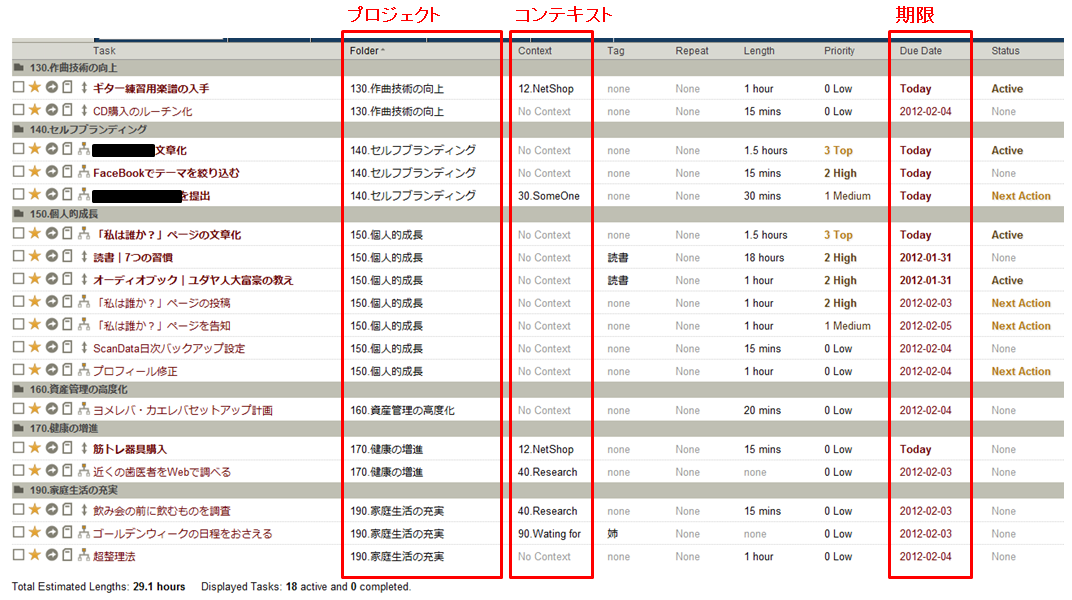Viewport: 1072px width, 600px height.
Task: Click the up-down drag icon for ScanData日次バックアップ設定
Action: [x=84, y=348]
